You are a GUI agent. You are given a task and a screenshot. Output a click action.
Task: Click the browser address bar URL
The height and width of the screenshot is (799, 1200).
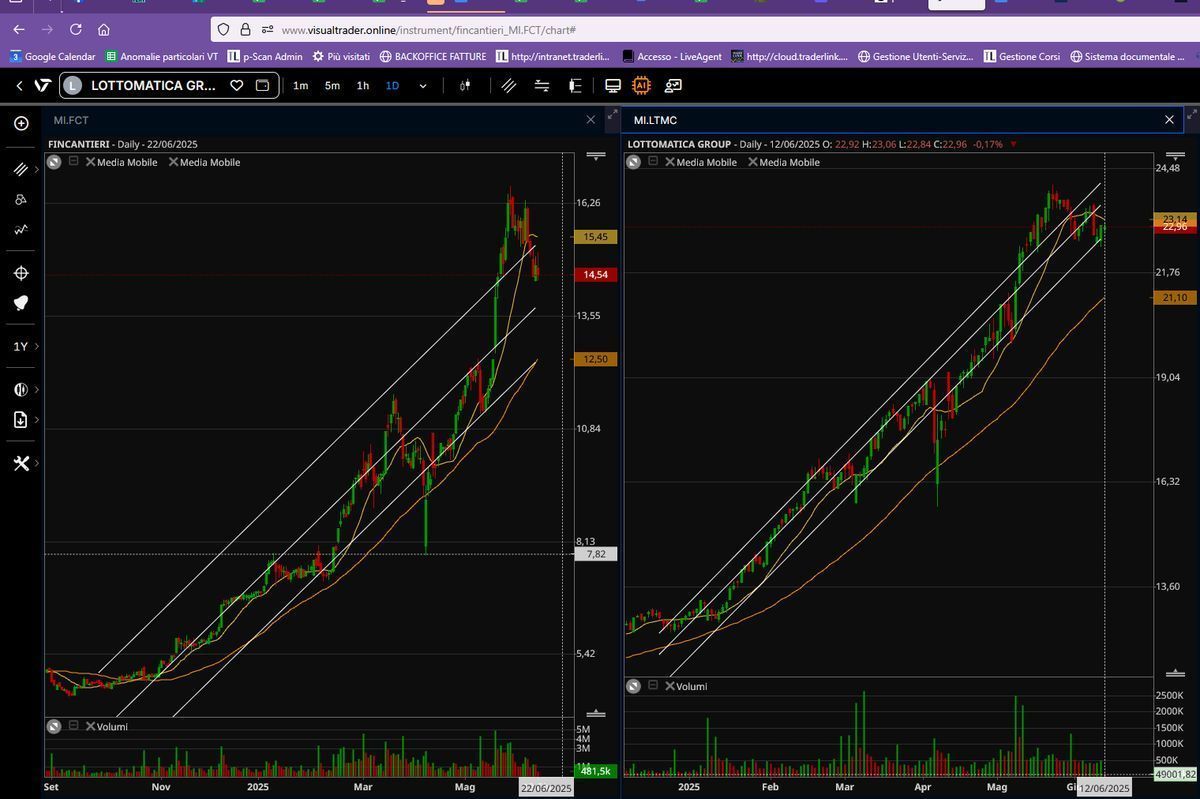[x=428, y=30]
